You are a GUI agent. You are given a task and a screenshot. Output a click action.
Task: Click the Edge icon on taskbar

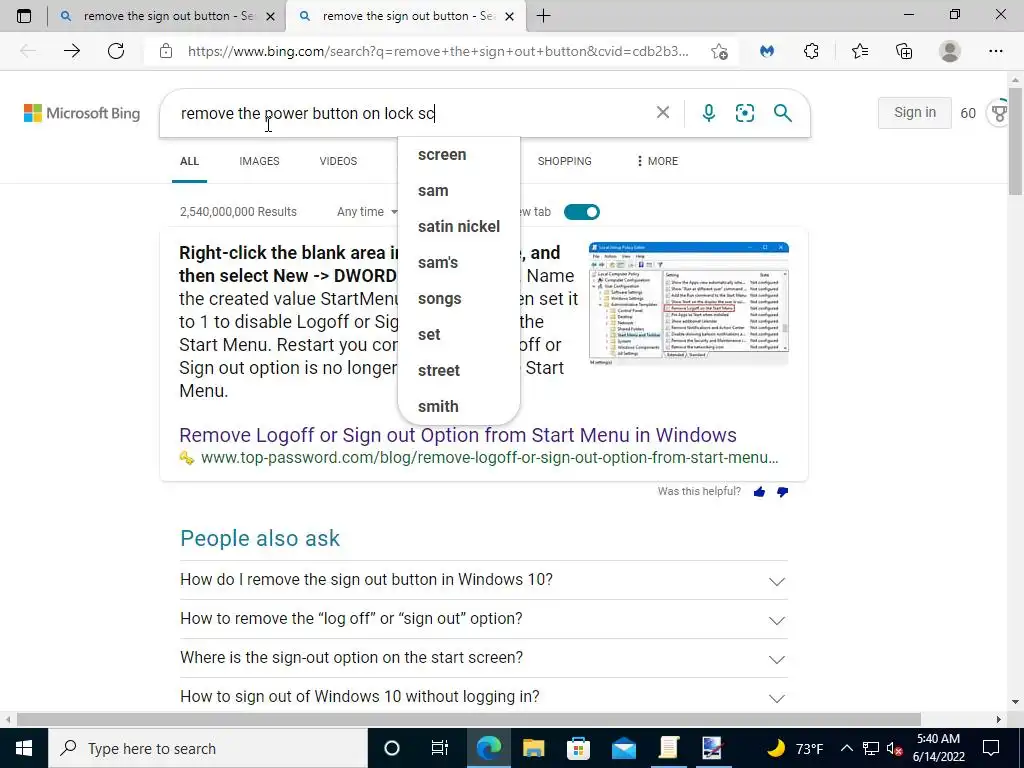pos(488,748)
